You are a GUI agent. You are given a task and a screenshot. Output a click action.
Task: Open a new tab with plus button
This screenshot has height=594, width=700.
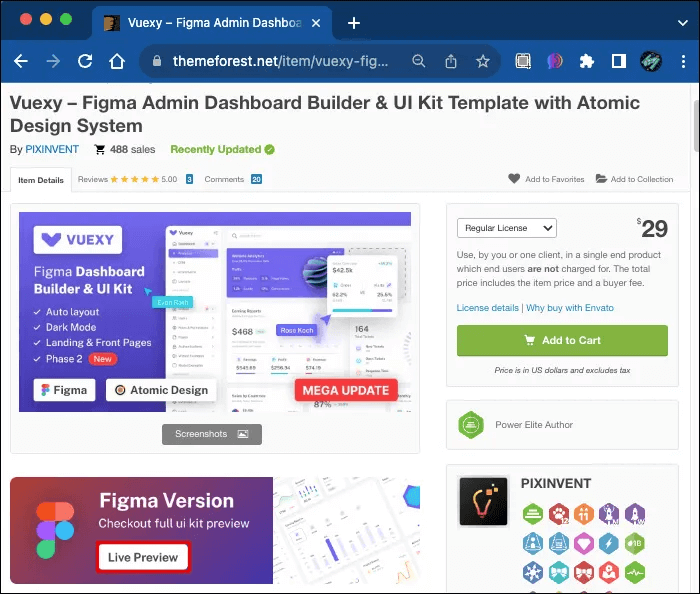[x=354, y=22]
